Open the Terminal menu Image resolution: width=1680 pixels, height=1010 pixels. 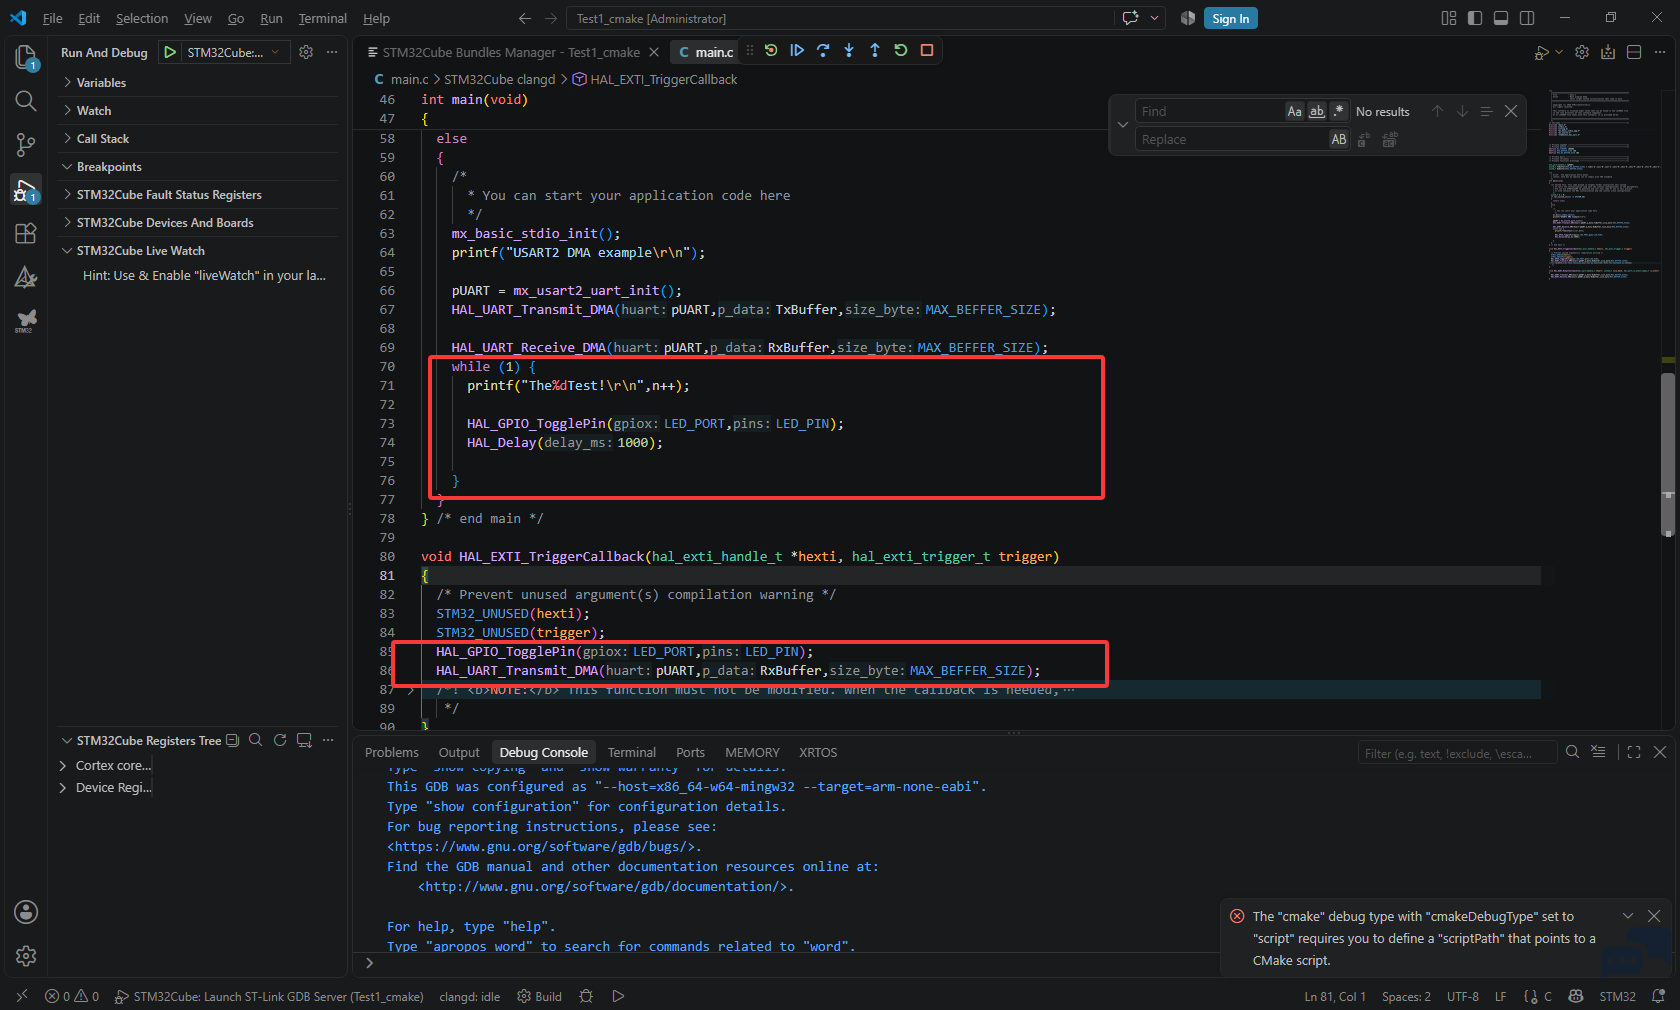[x=322, y=18]
